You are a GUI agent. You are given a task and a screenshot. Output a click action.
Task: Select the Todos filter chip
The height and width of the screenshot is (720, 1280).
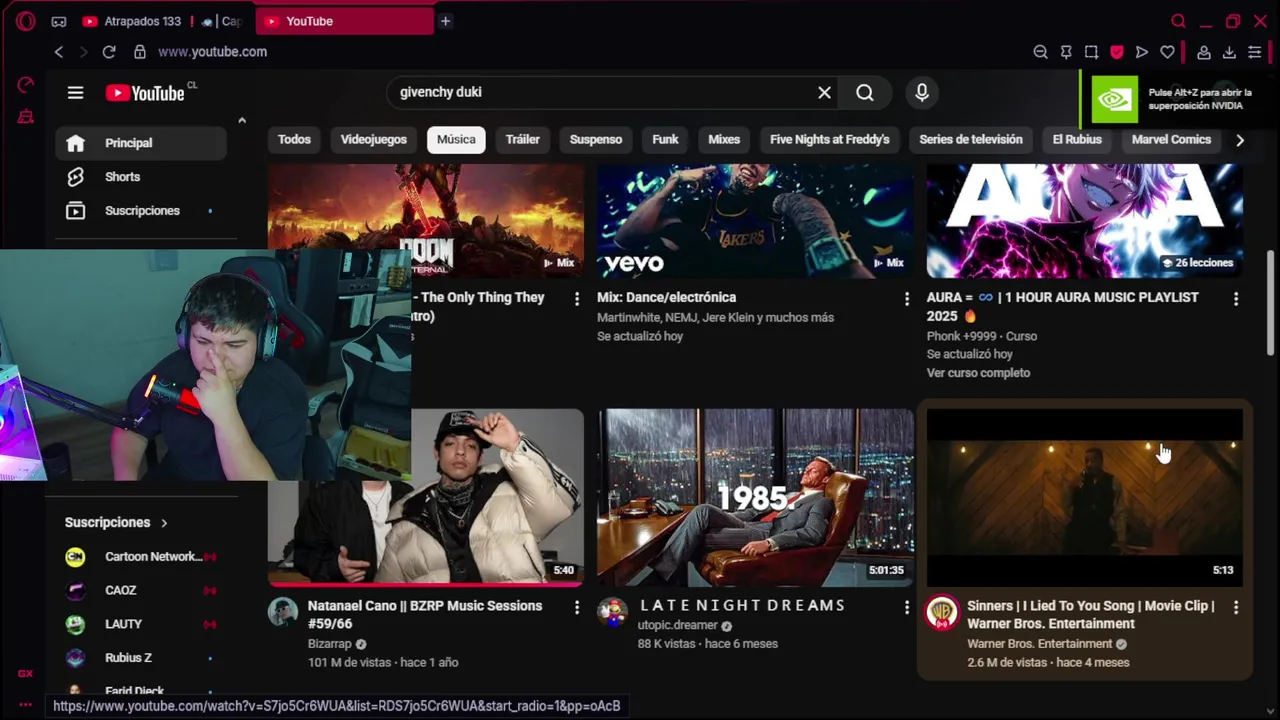point(294,140)
